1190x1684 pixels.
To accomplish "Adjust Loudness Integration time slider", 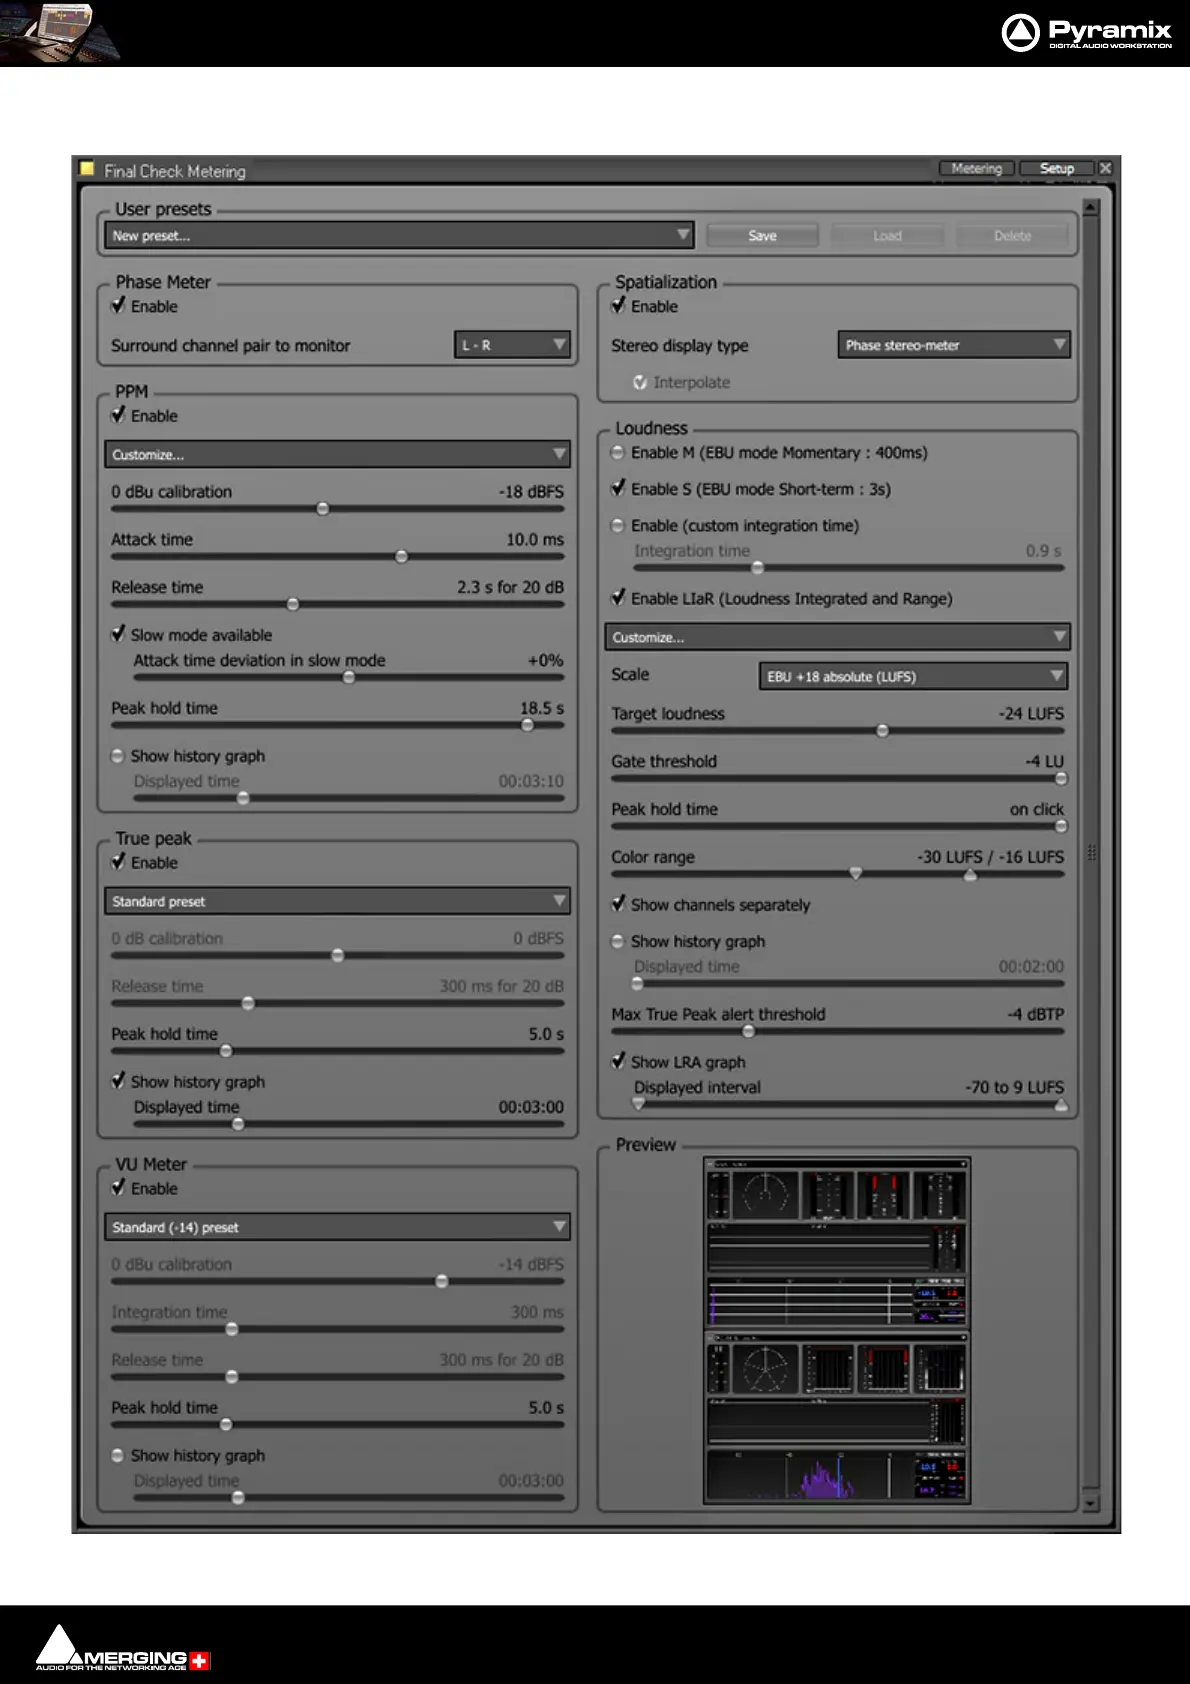I will coord(758,568).
